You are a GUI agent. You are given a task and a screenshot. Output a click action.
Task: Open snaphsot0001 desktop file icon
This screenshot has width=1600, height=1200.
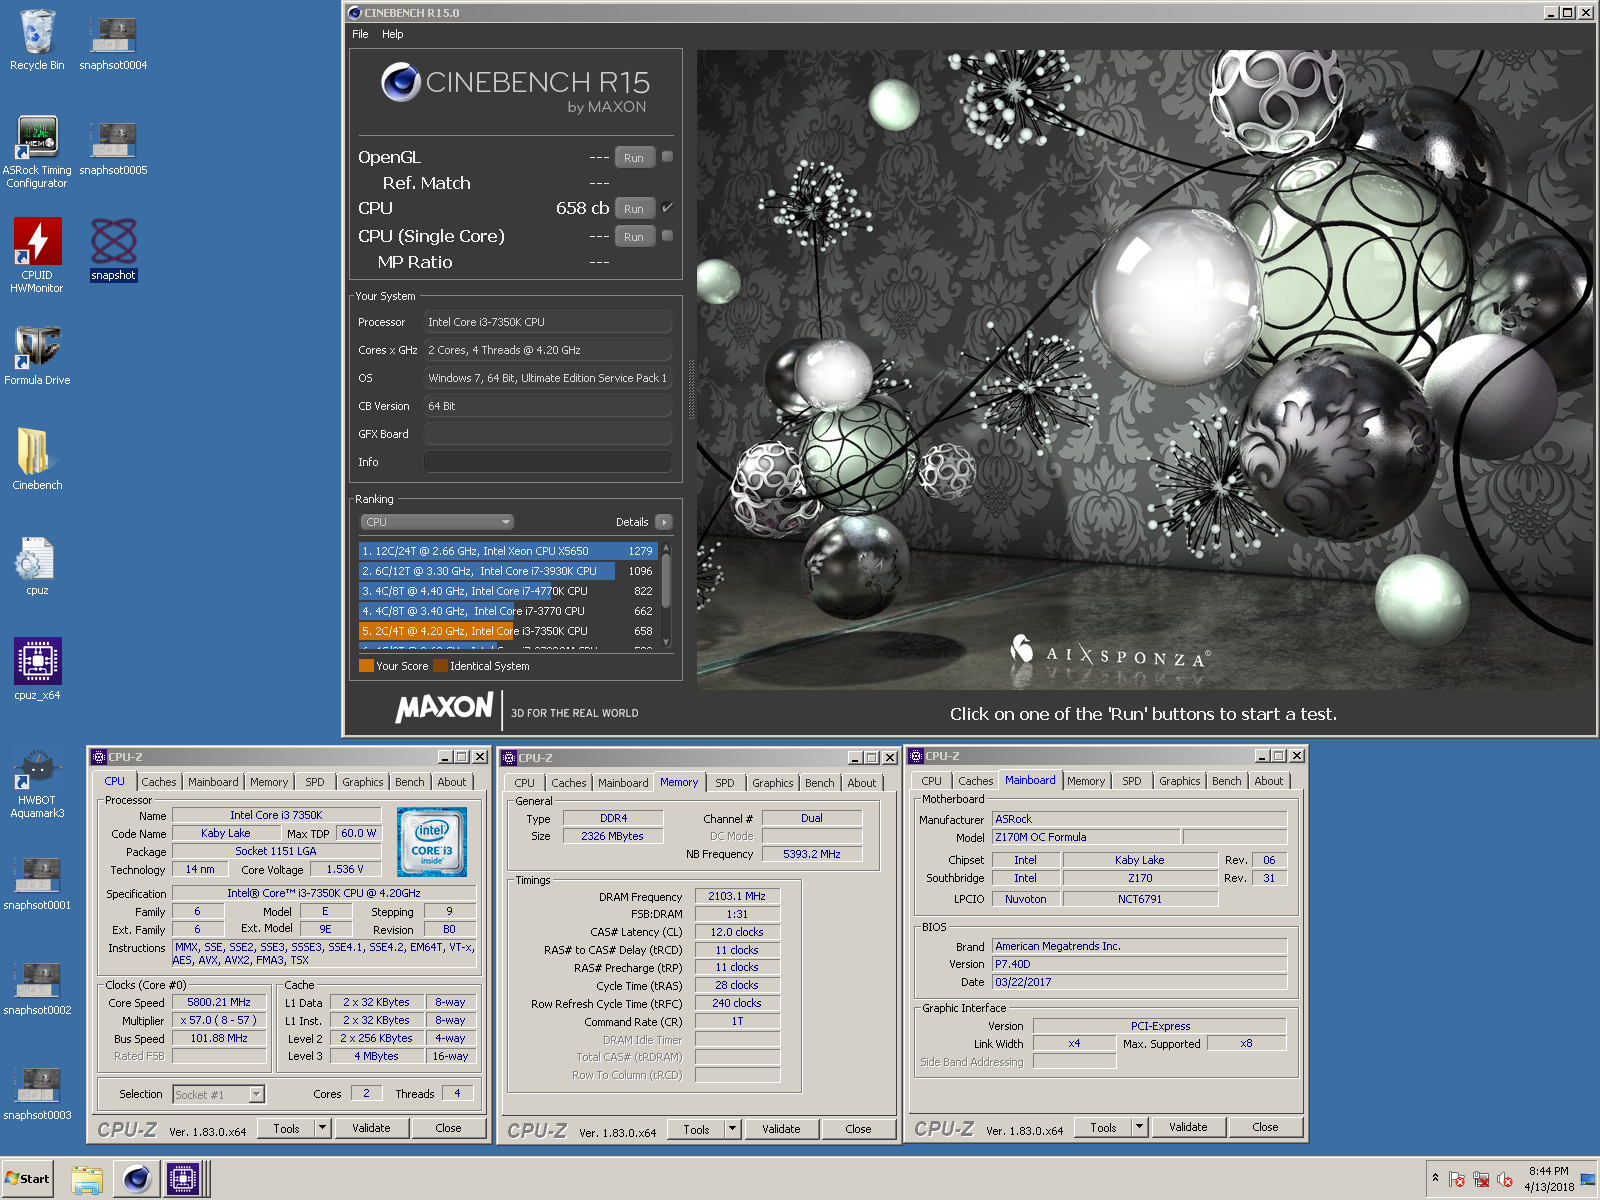[37, 883]
